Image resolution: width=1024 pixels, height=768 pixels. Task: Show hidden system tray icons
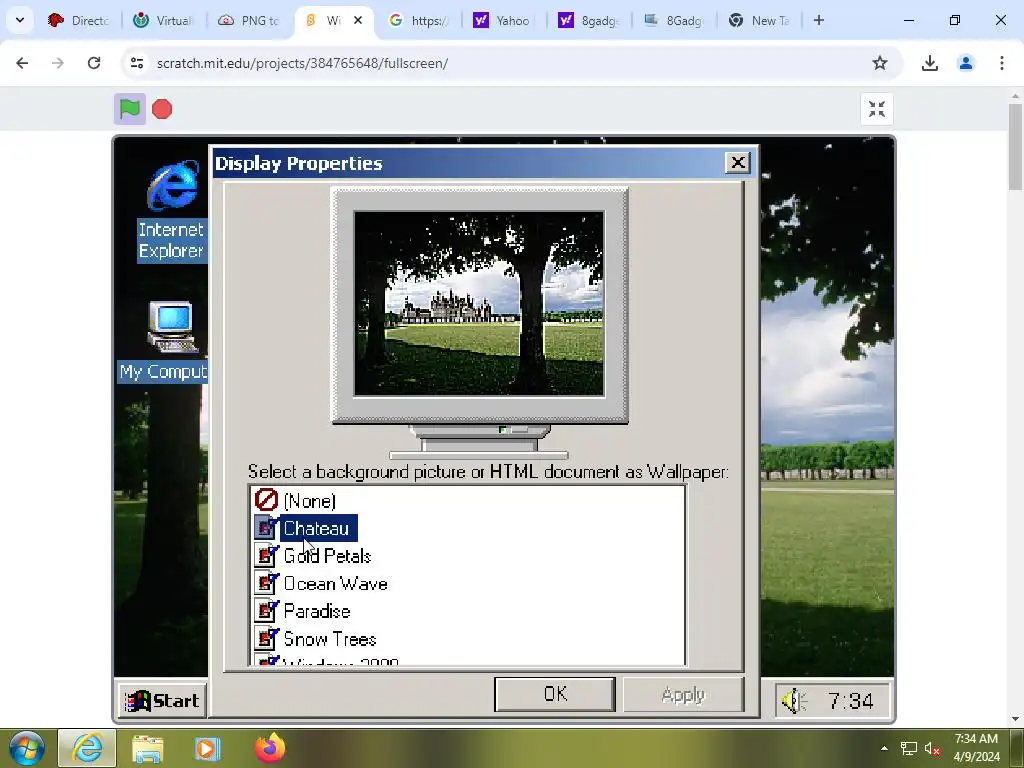[x=884, y=748]
